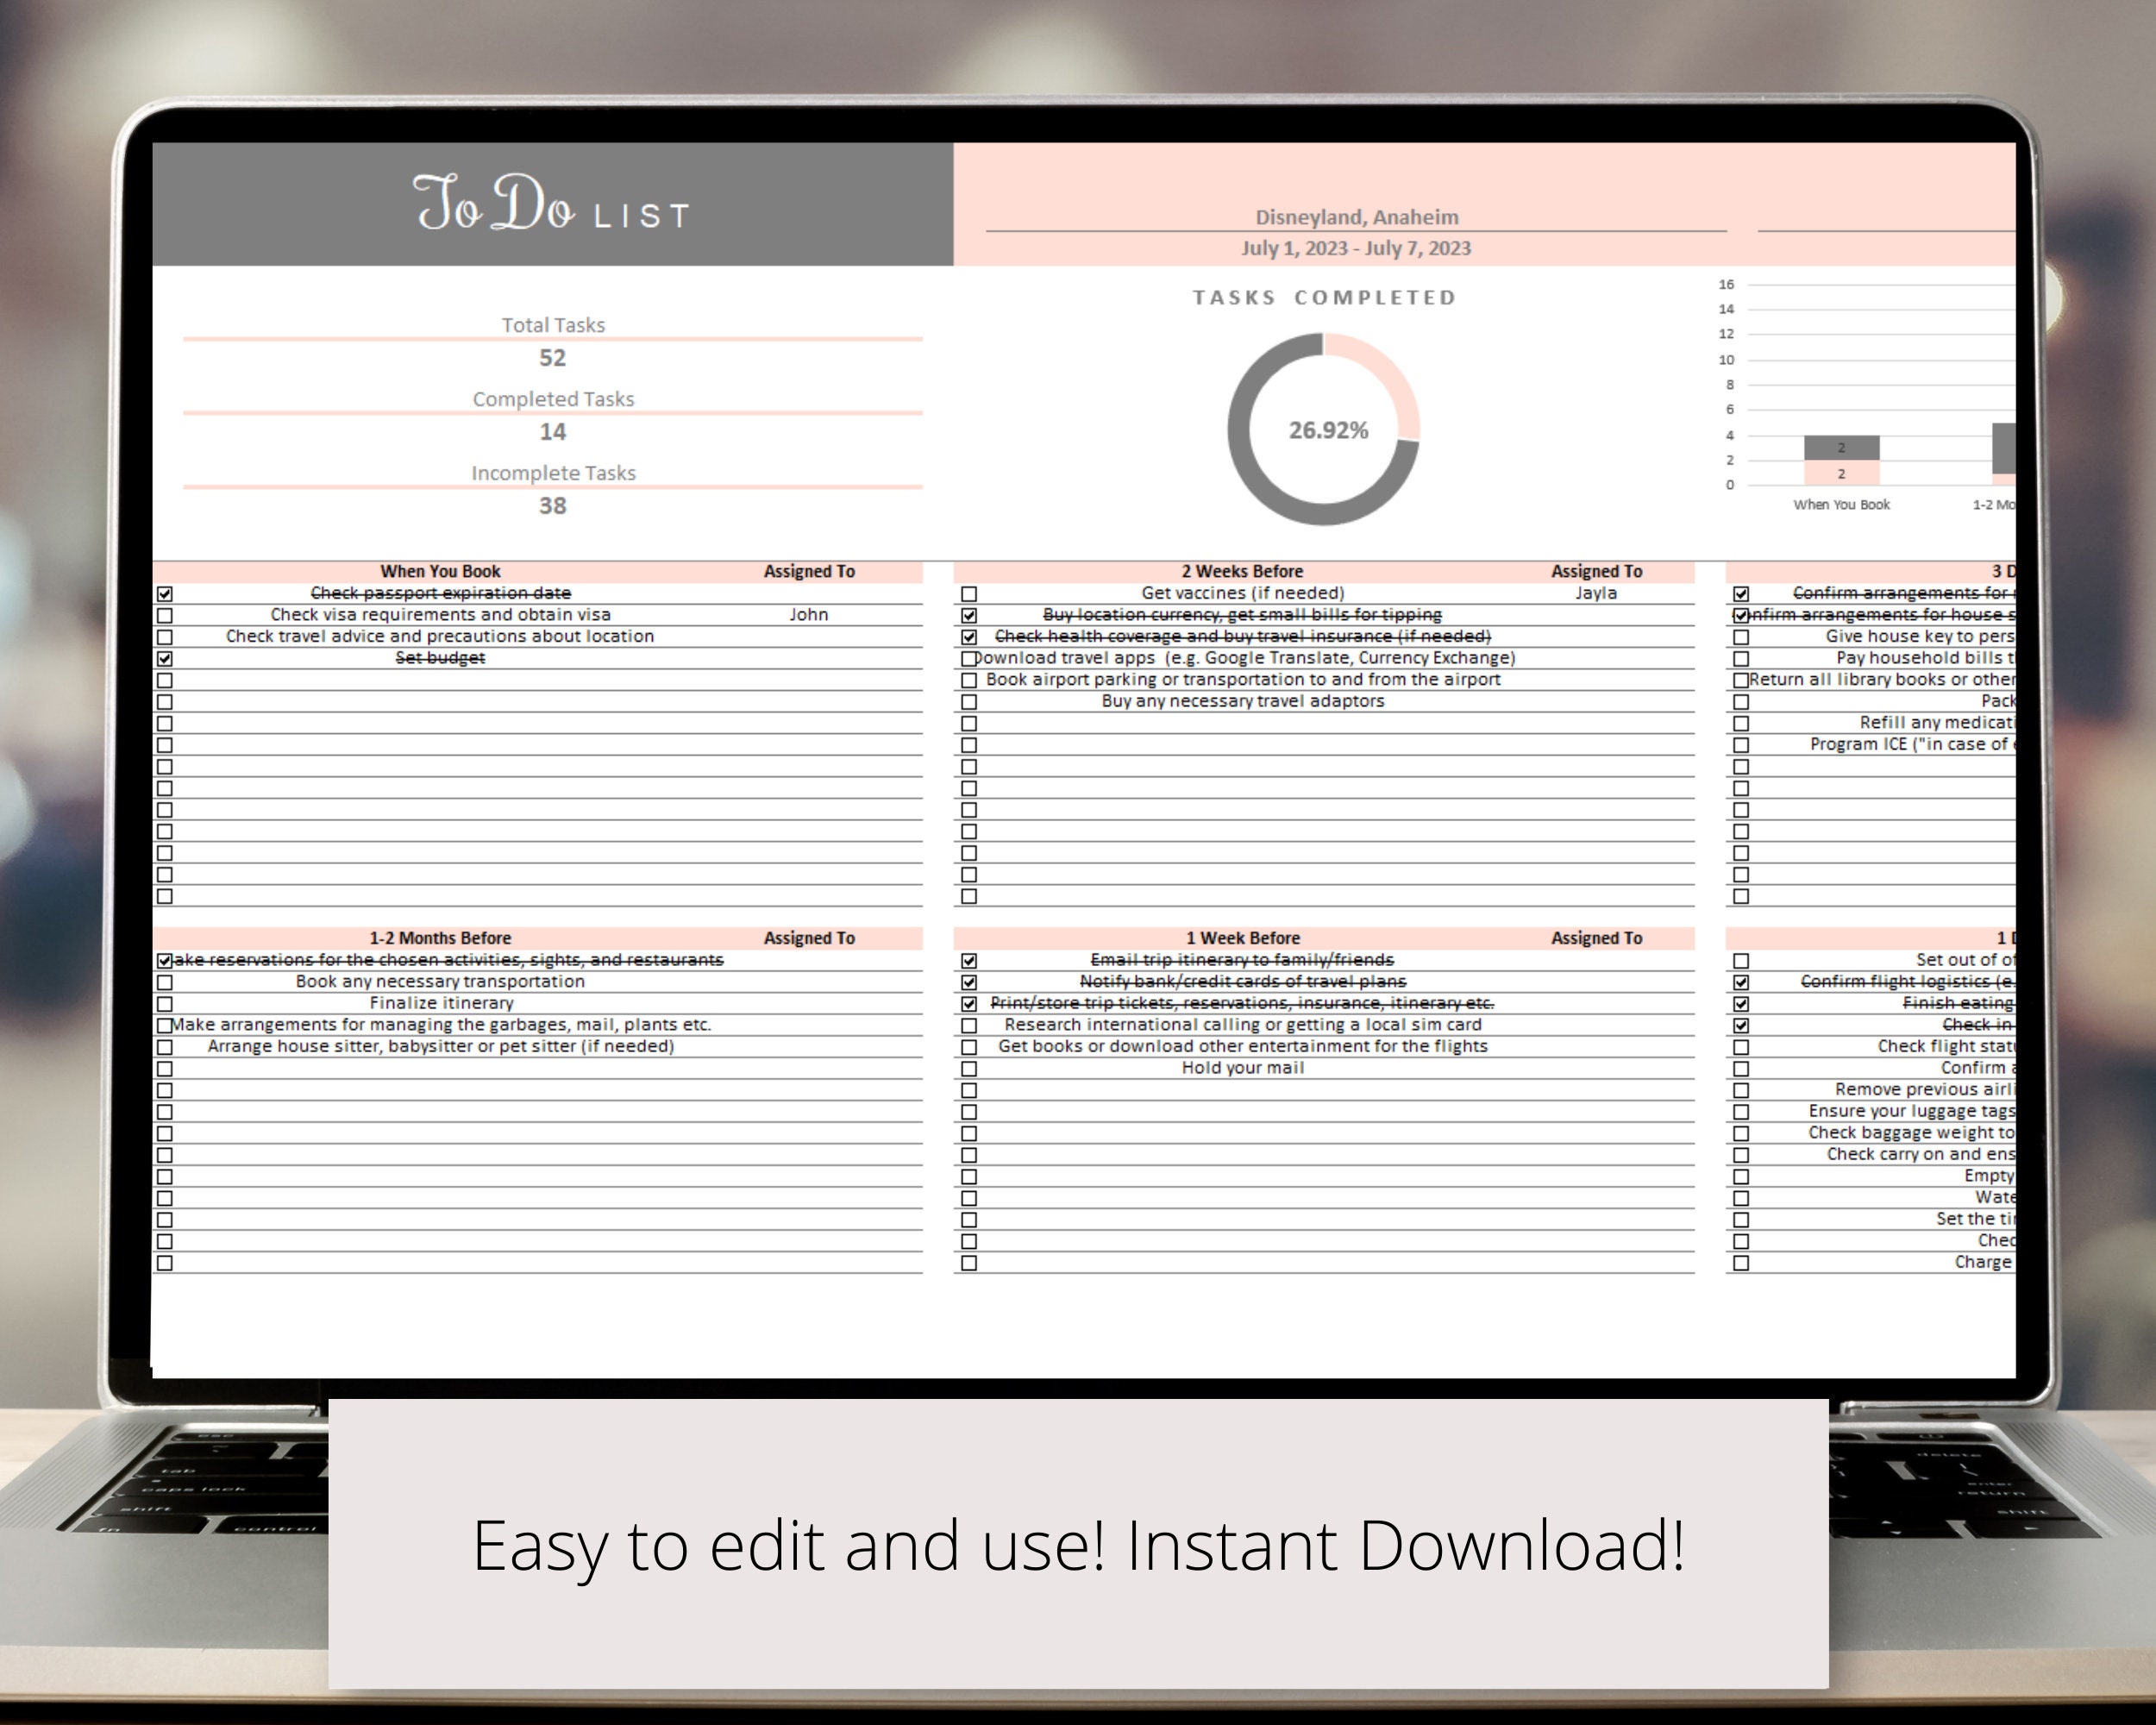Uncheck the completed 'Check in' task

tap(1743, 1025)
